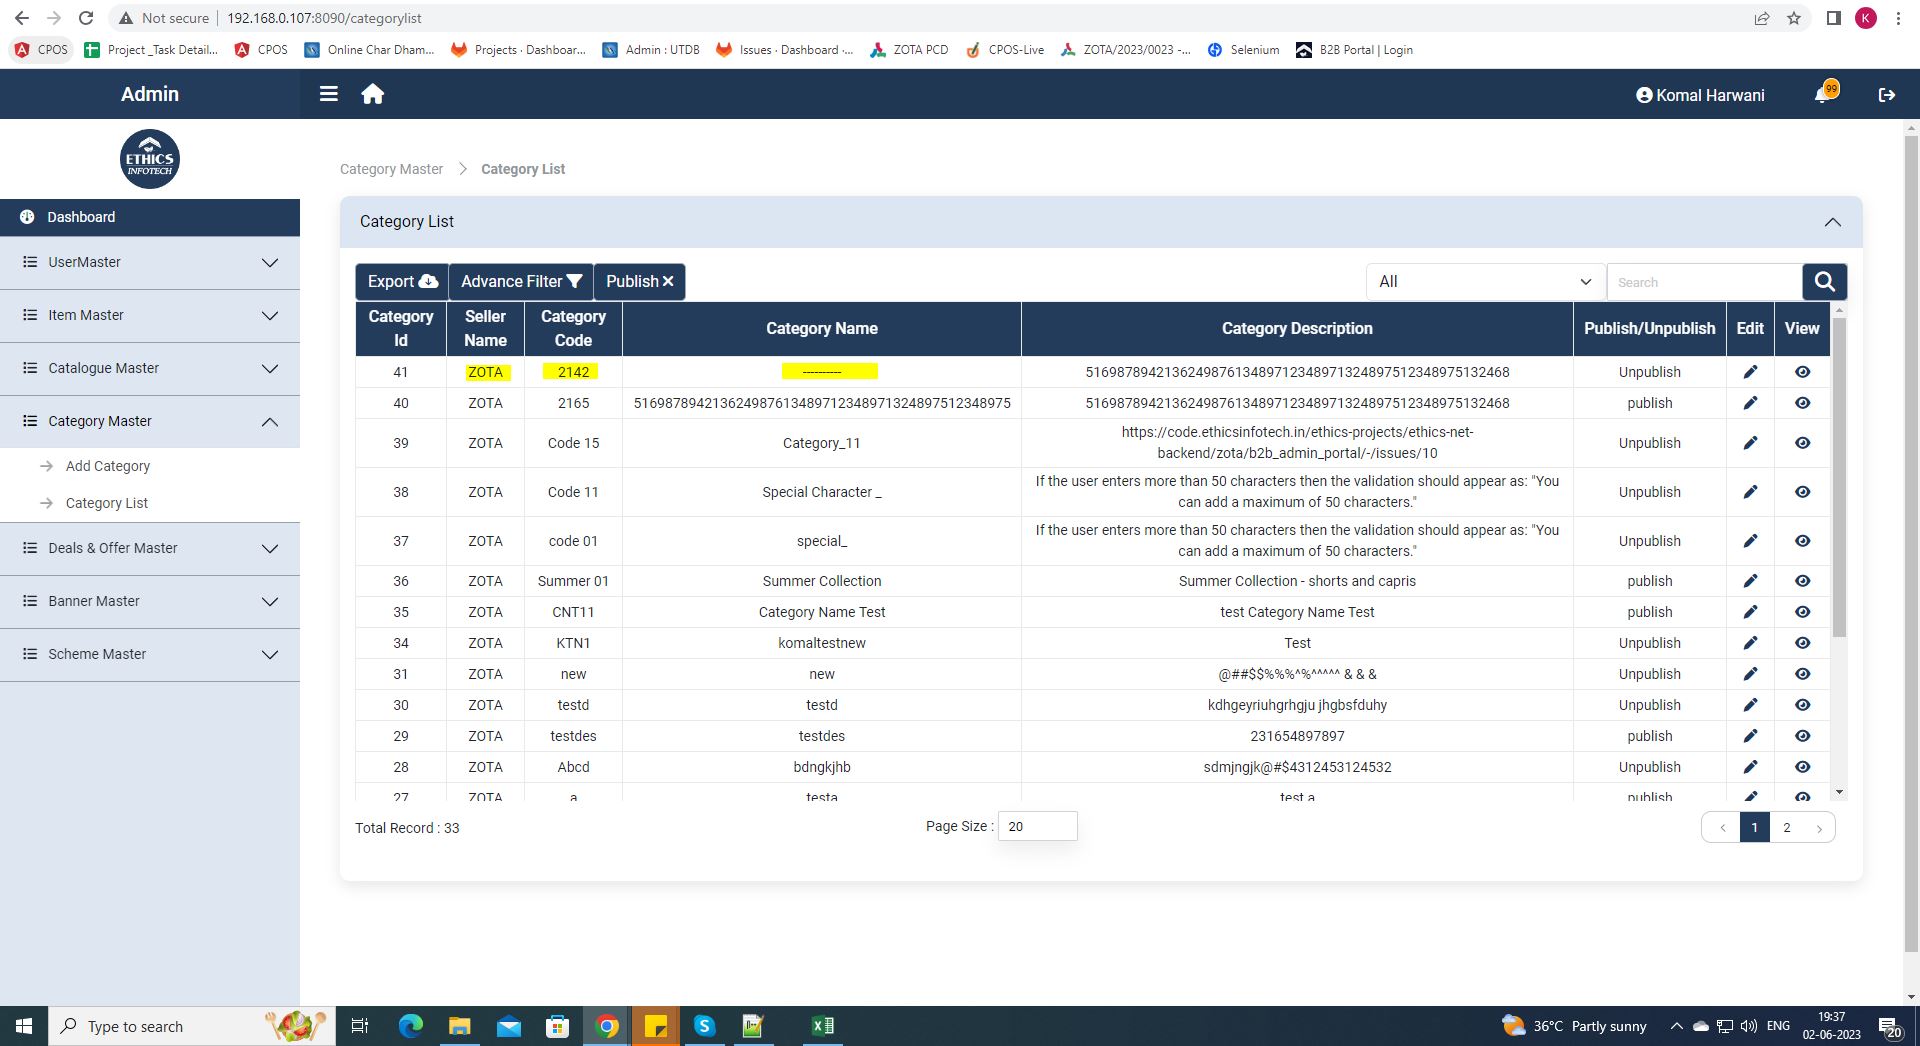1920x1046 pixels.
Task: View category 40 details via eye icon
Action: pos(1802,403)
